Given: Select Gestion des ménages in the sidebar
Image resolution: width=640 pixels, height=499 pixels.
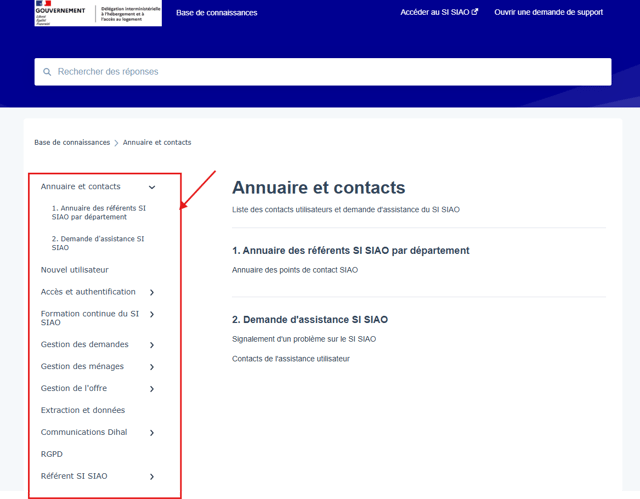Looking at the screenshot, I should (x=82, y=366).
